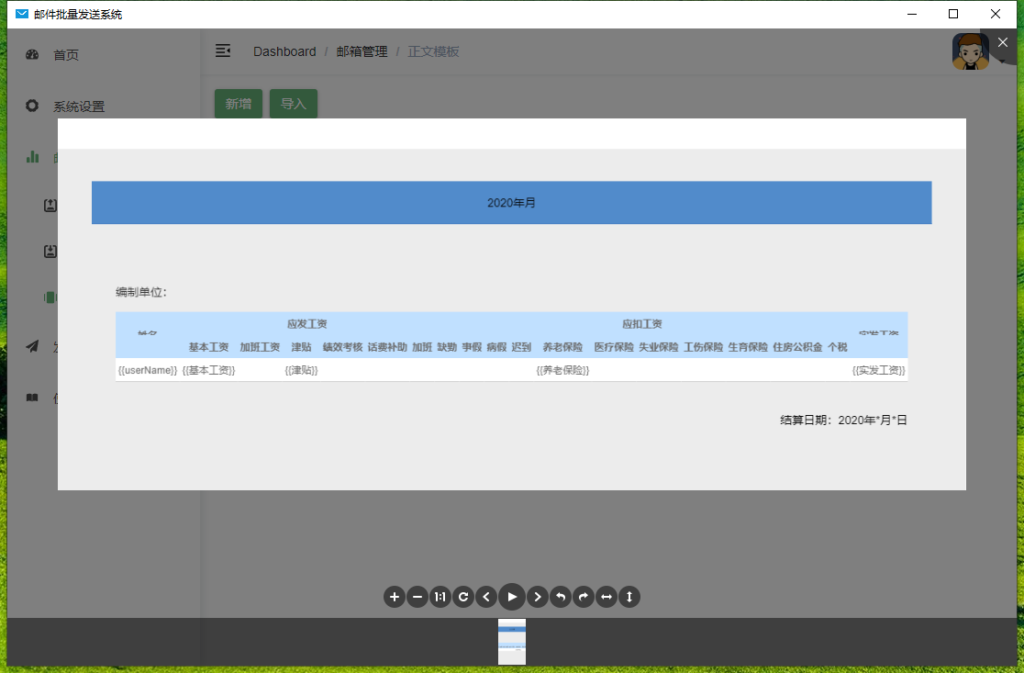This screenshot has width=1024, height=673.
Task: Select the template thumbnail in bottom strip
Action: click(512, 641)
